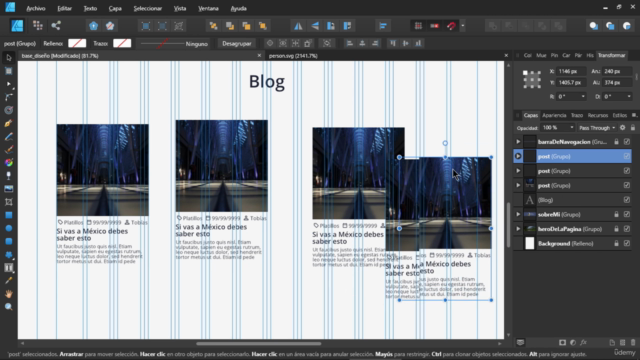Image resolution: width=640 pixels, height=360 pixels.
Task: Toggle visibility of sobreMi layer
Action: click(x=627, y=214)
